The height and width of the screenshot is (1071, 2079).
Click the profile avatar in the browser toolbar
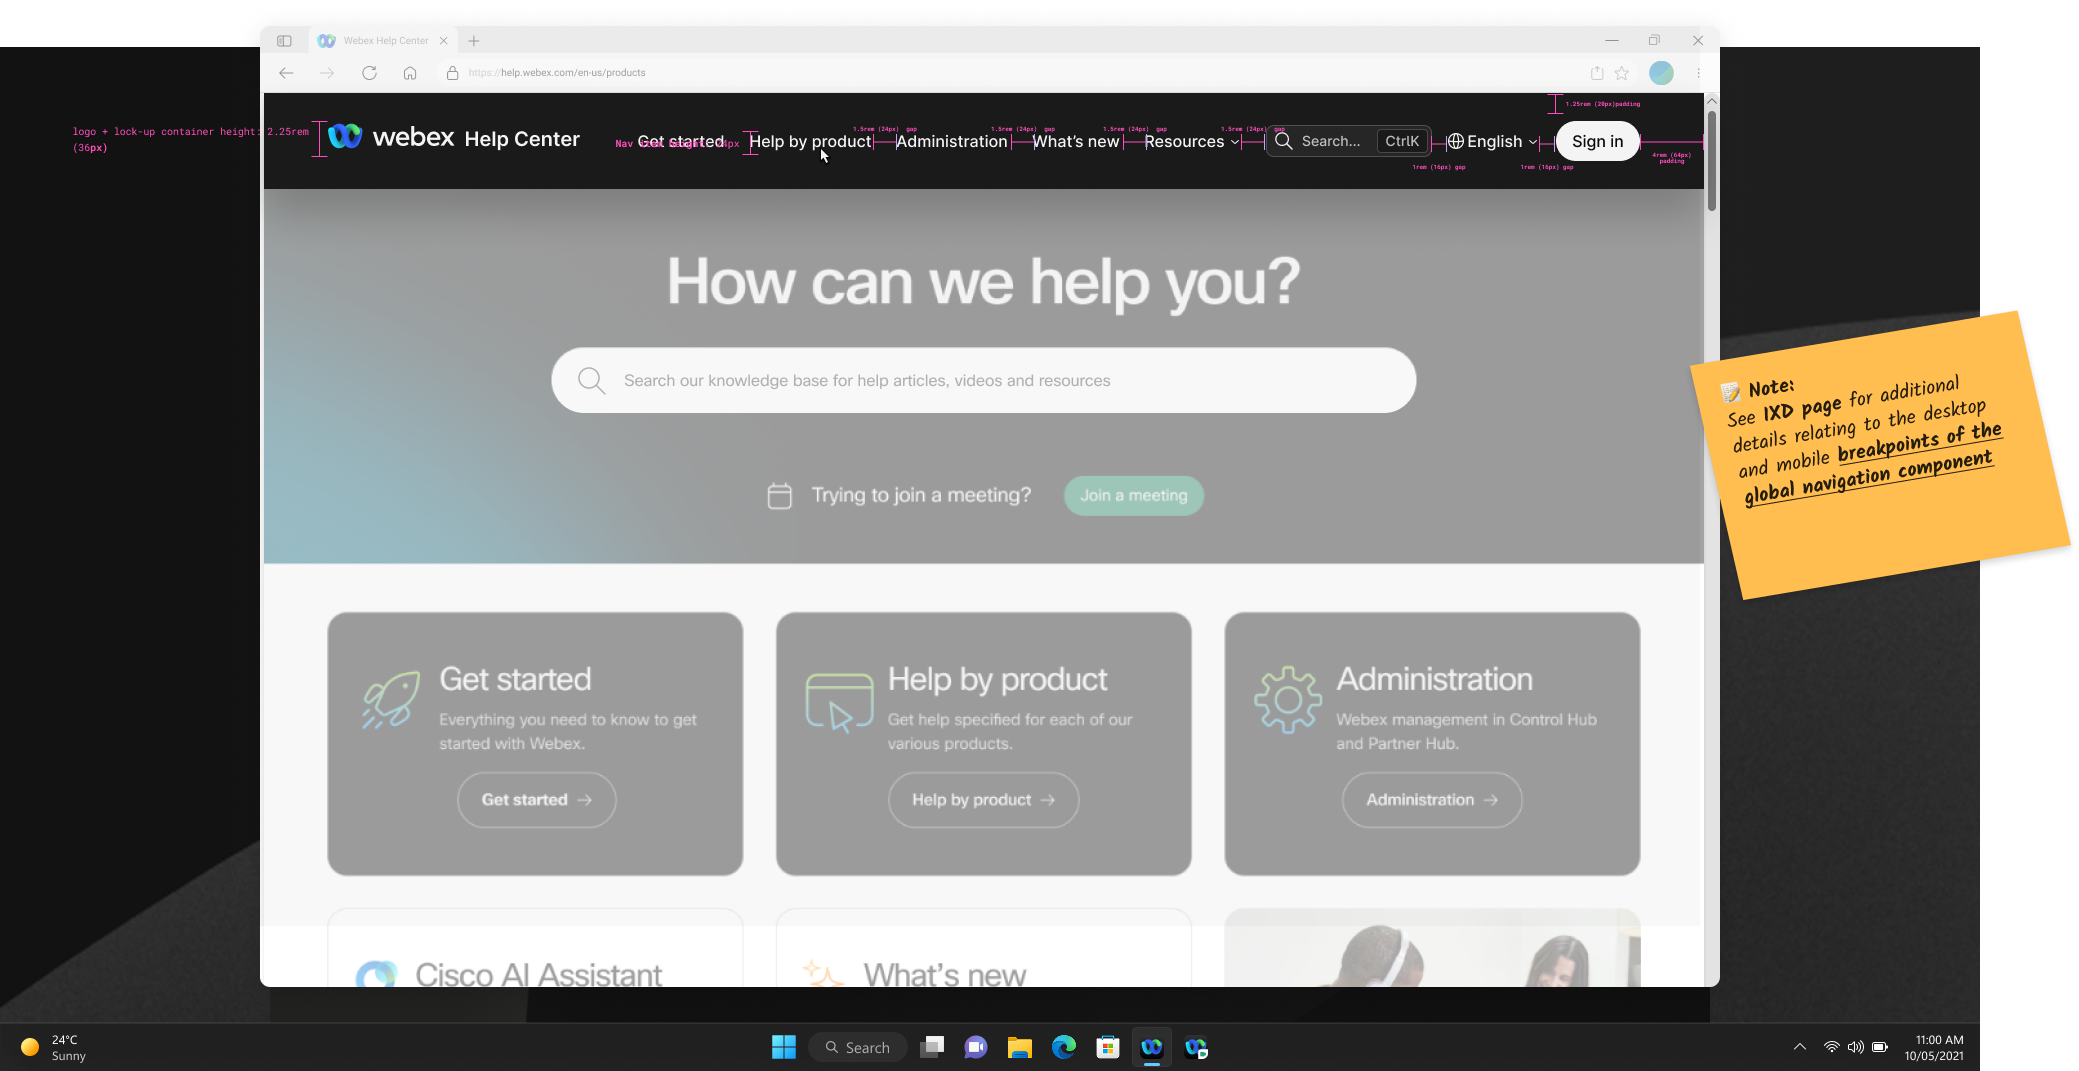pyautogui.click(x=1662, y=72)
